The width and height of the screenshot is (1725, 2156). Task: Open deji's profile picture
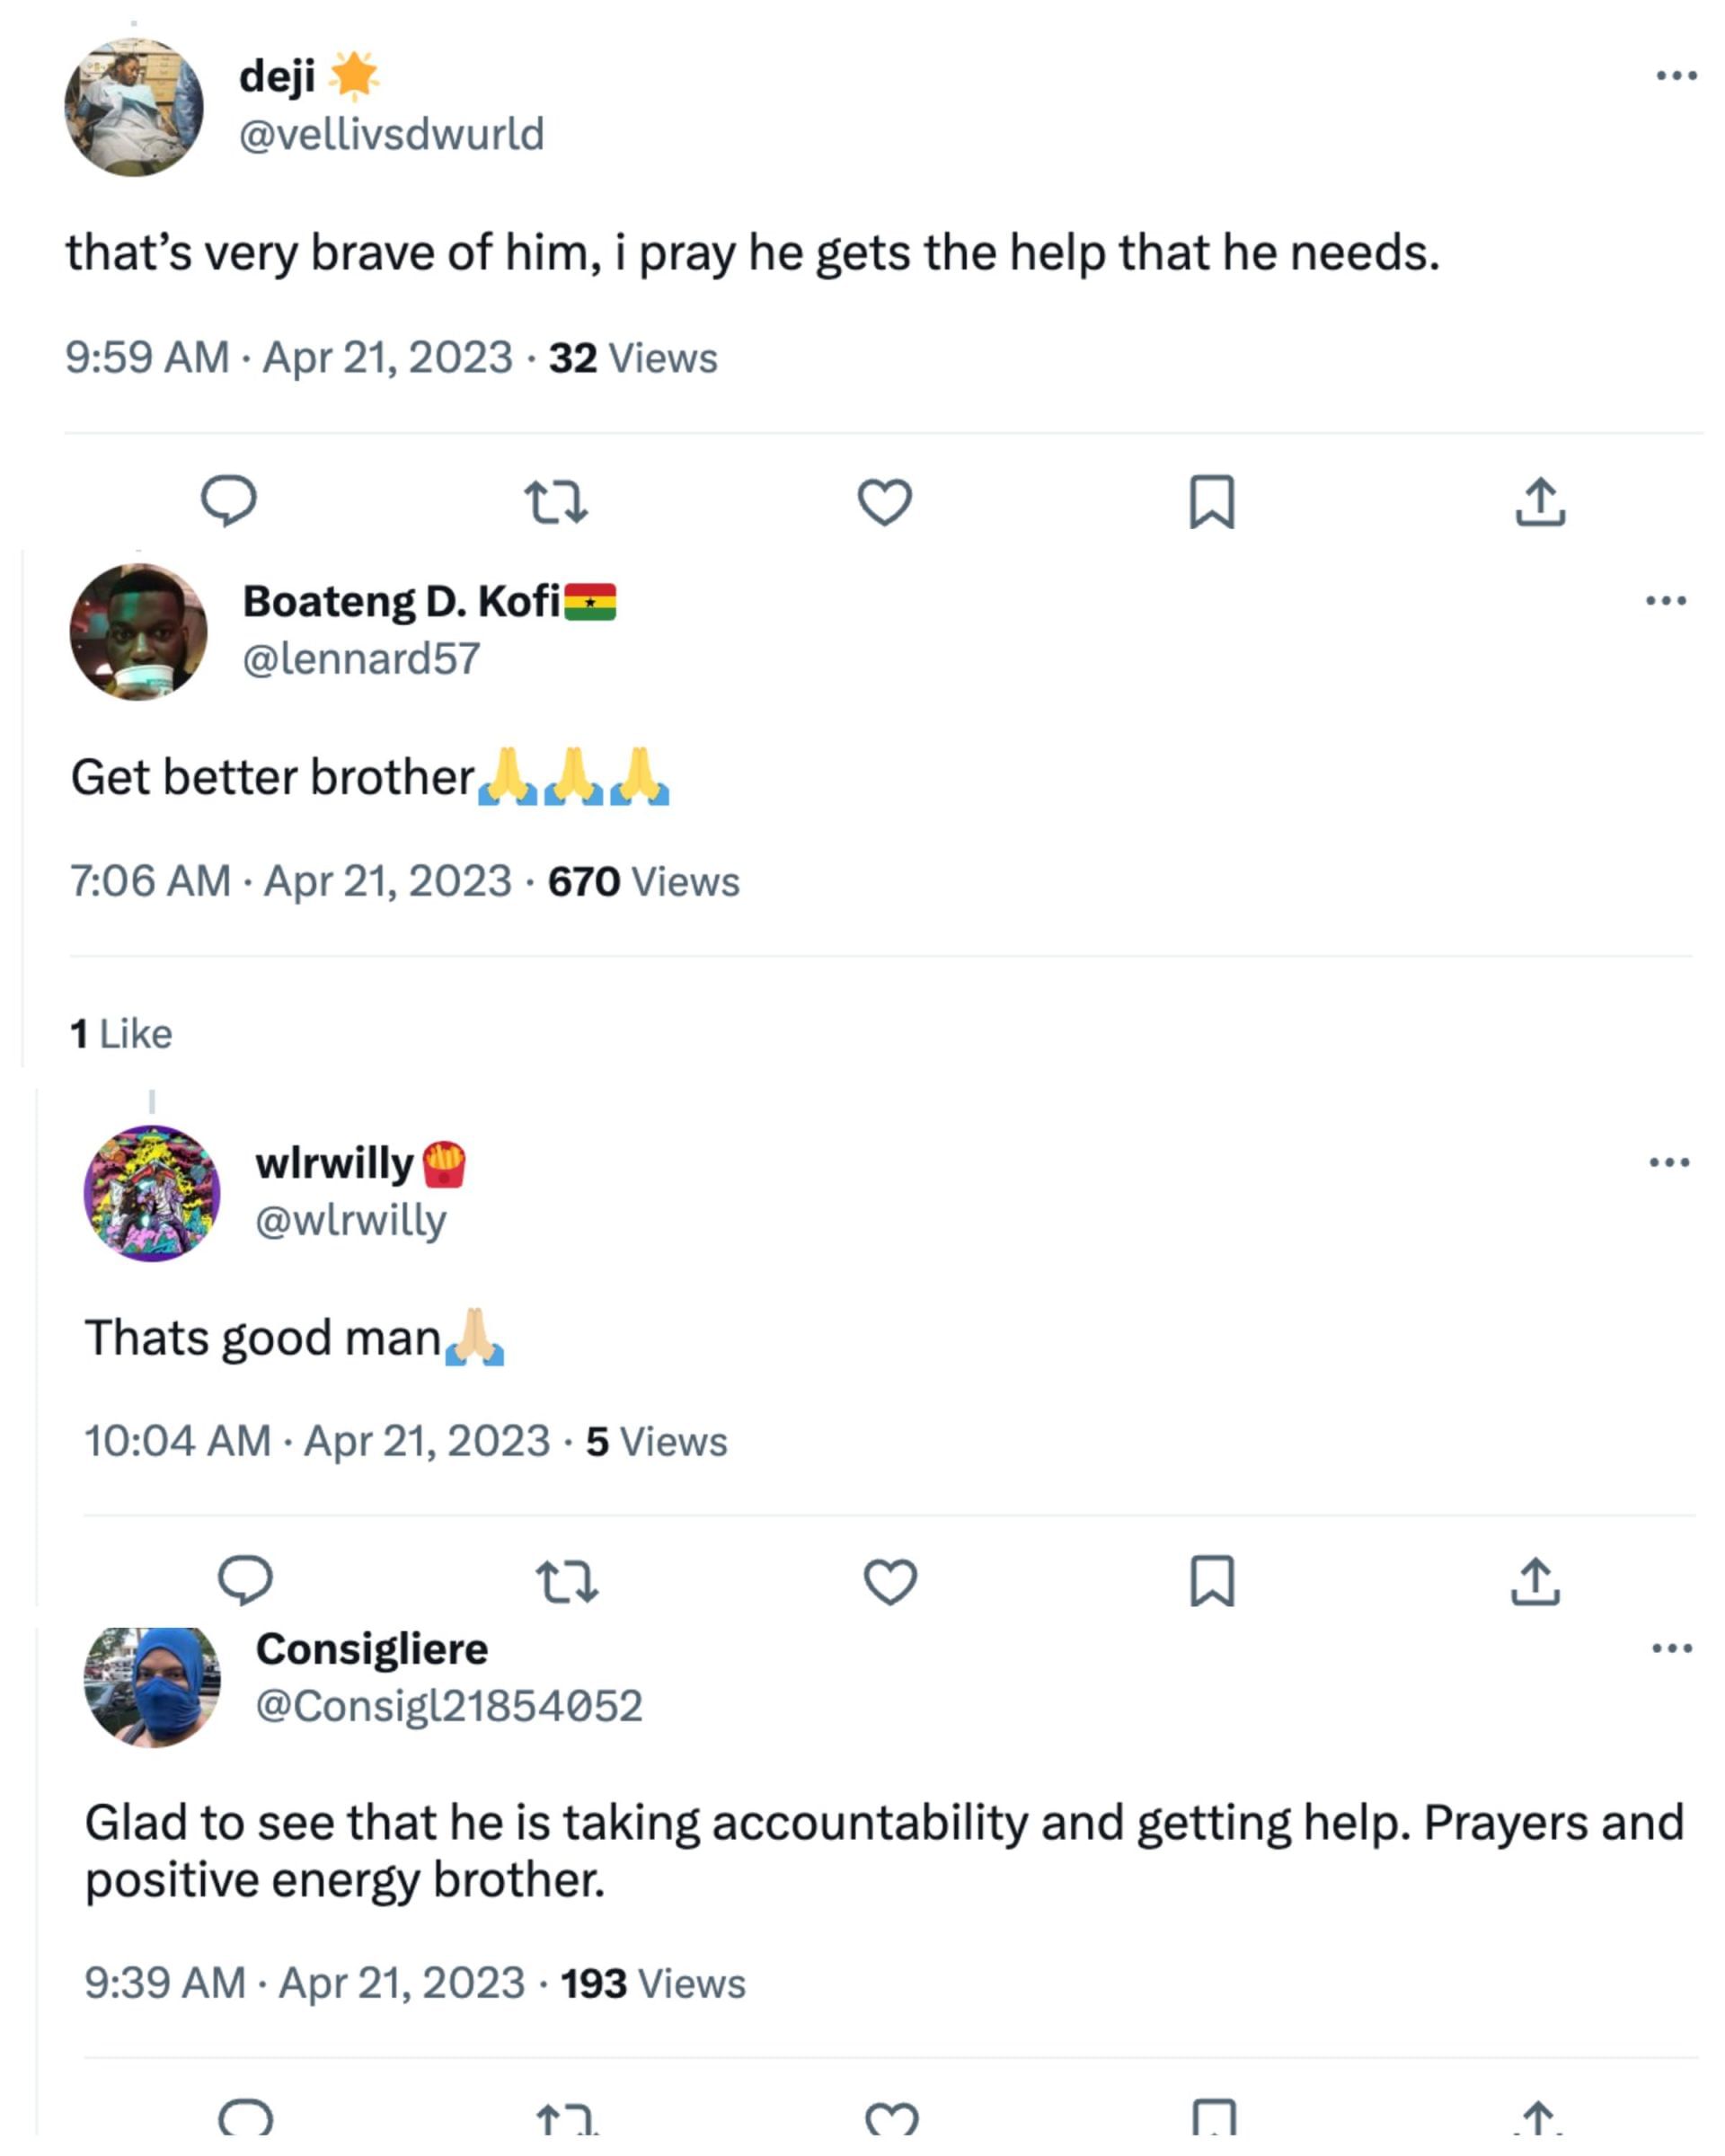coord(134,107)
